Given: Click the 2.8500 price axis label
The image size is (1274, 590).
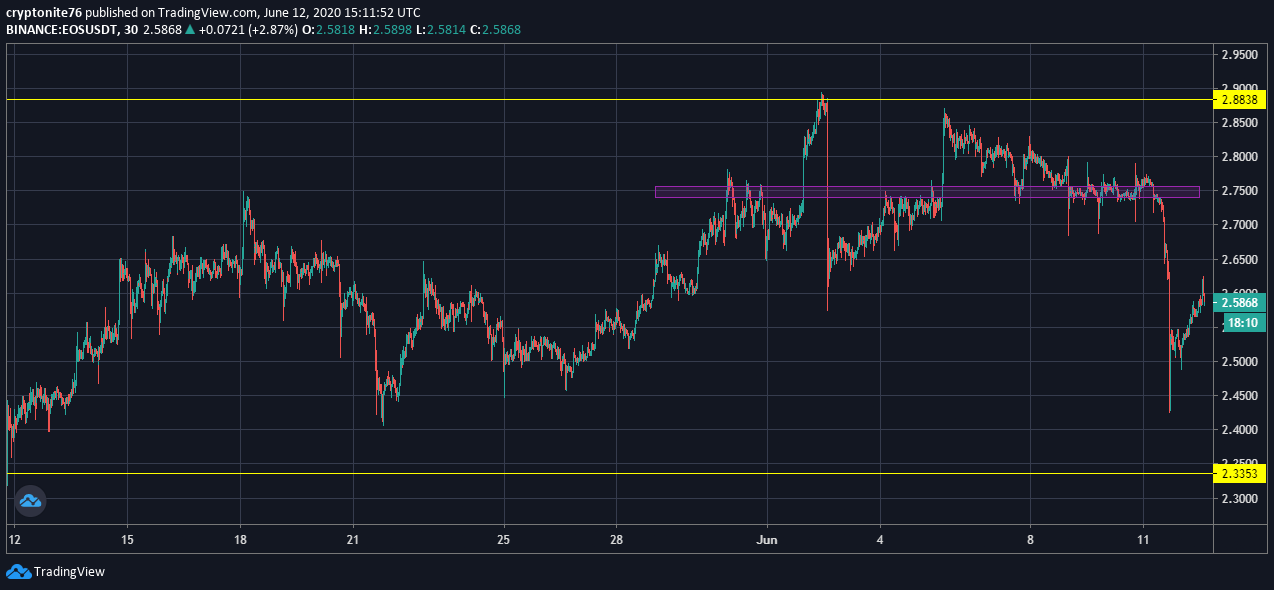Looking at the screenshot, I should [x=1239, y=123].
